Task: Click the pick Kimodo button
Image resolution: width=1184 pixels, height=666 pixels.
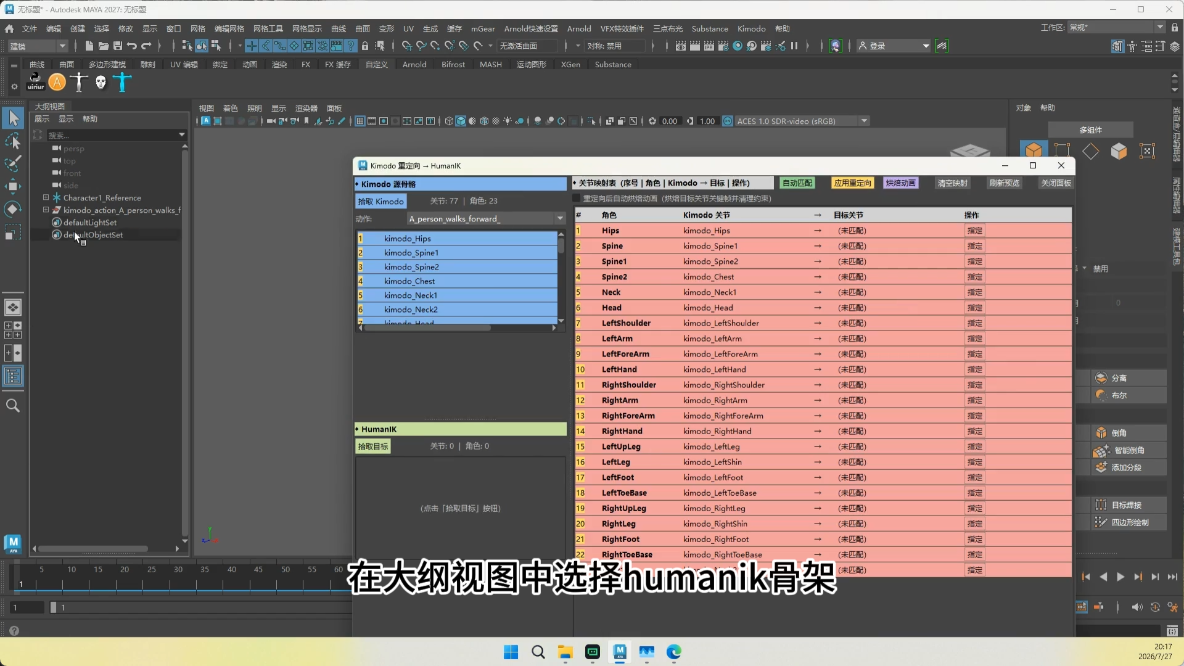Action: [381, 202]
